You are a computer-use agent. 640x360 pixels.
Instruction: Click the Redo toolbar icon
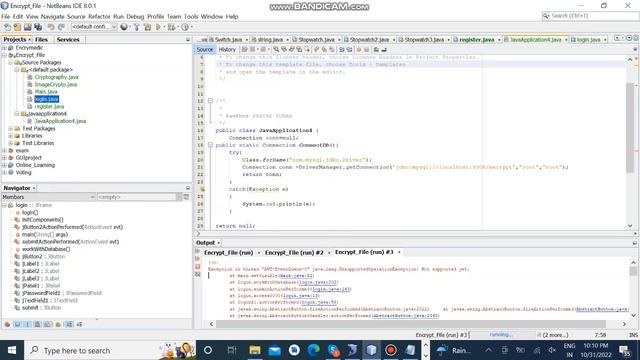pyautogui.click(x=61, y=27)
